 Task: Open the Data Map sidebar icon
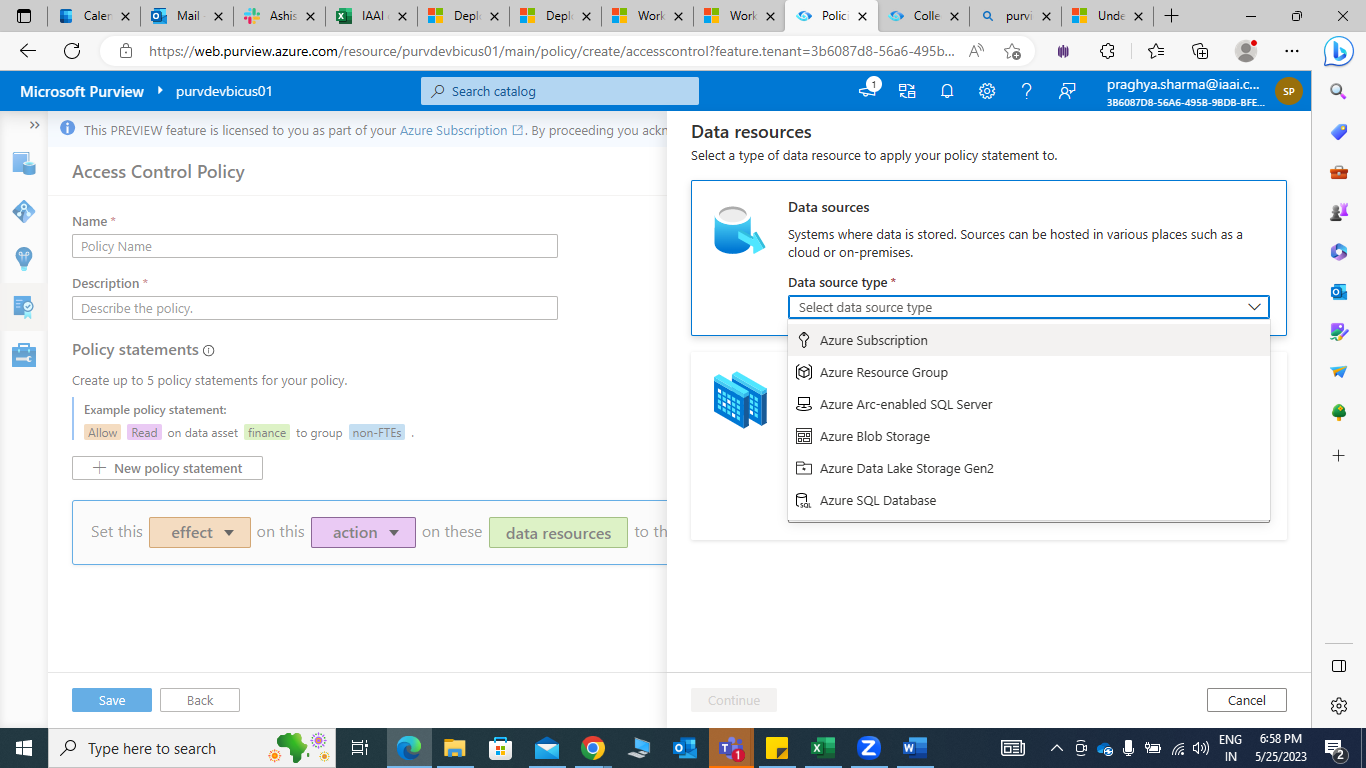pyautogui.click(x=24, y=211)
